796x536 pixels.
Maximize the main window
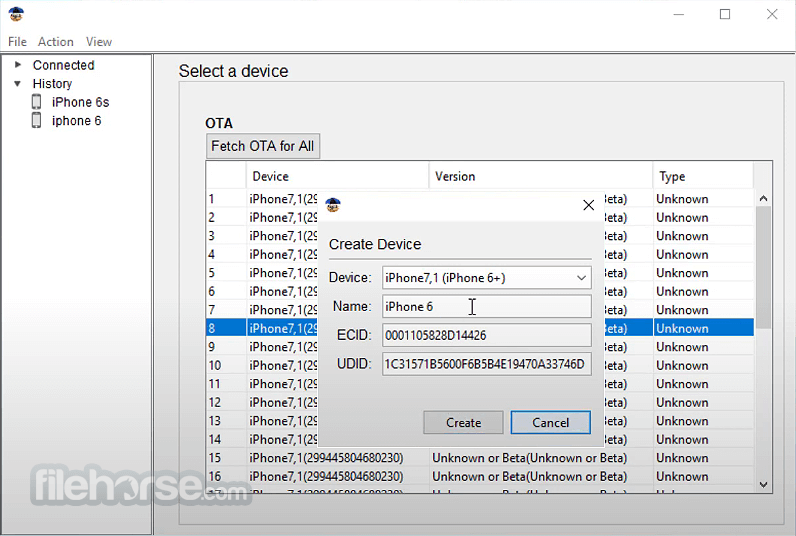(725, 14)
